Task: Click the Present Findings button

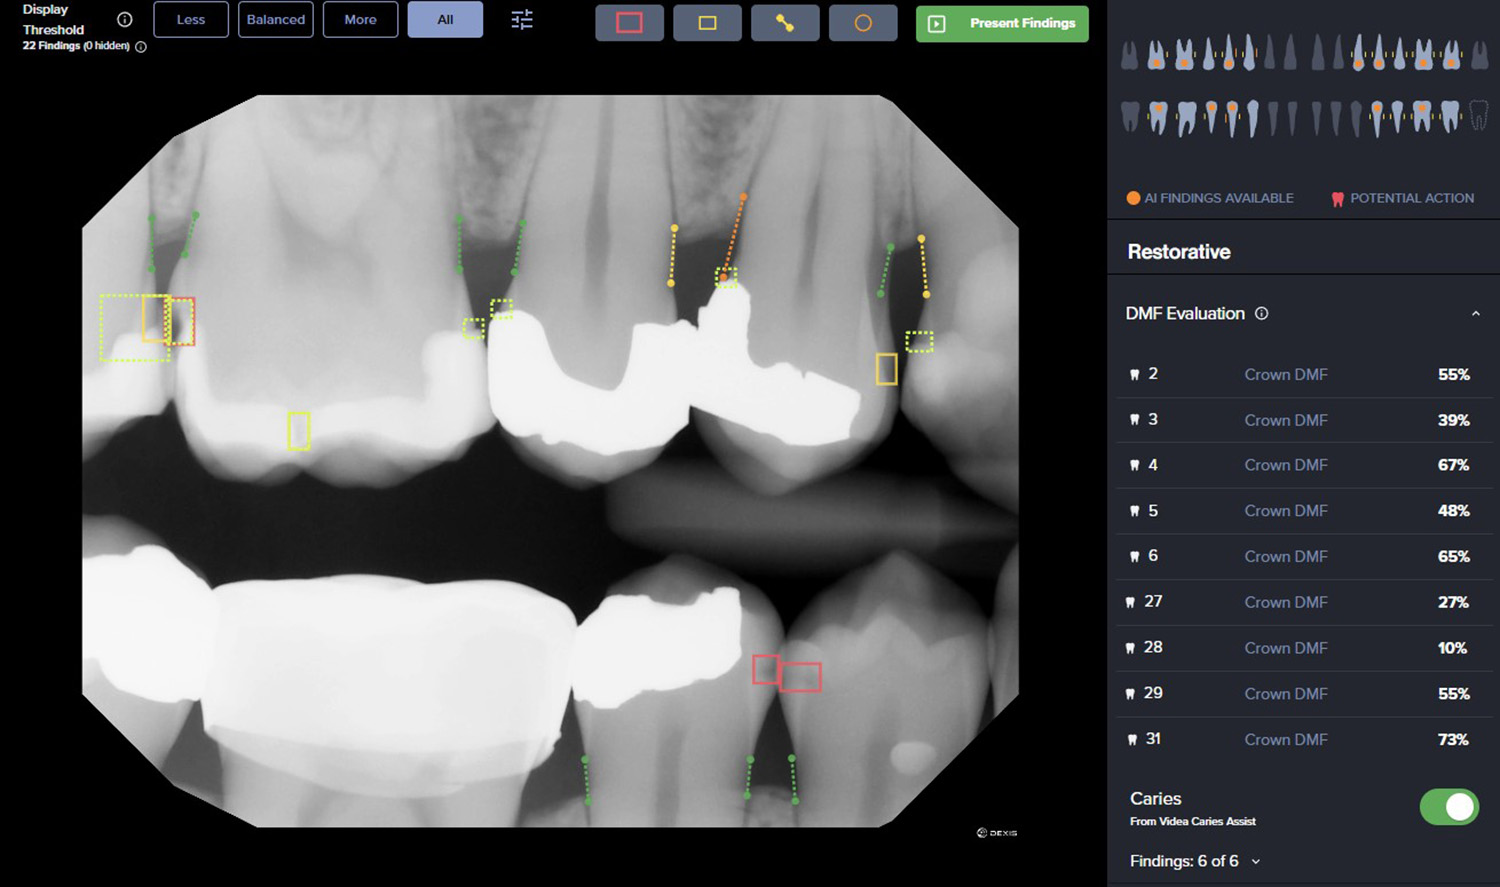Action: [x=1002, y=23]
